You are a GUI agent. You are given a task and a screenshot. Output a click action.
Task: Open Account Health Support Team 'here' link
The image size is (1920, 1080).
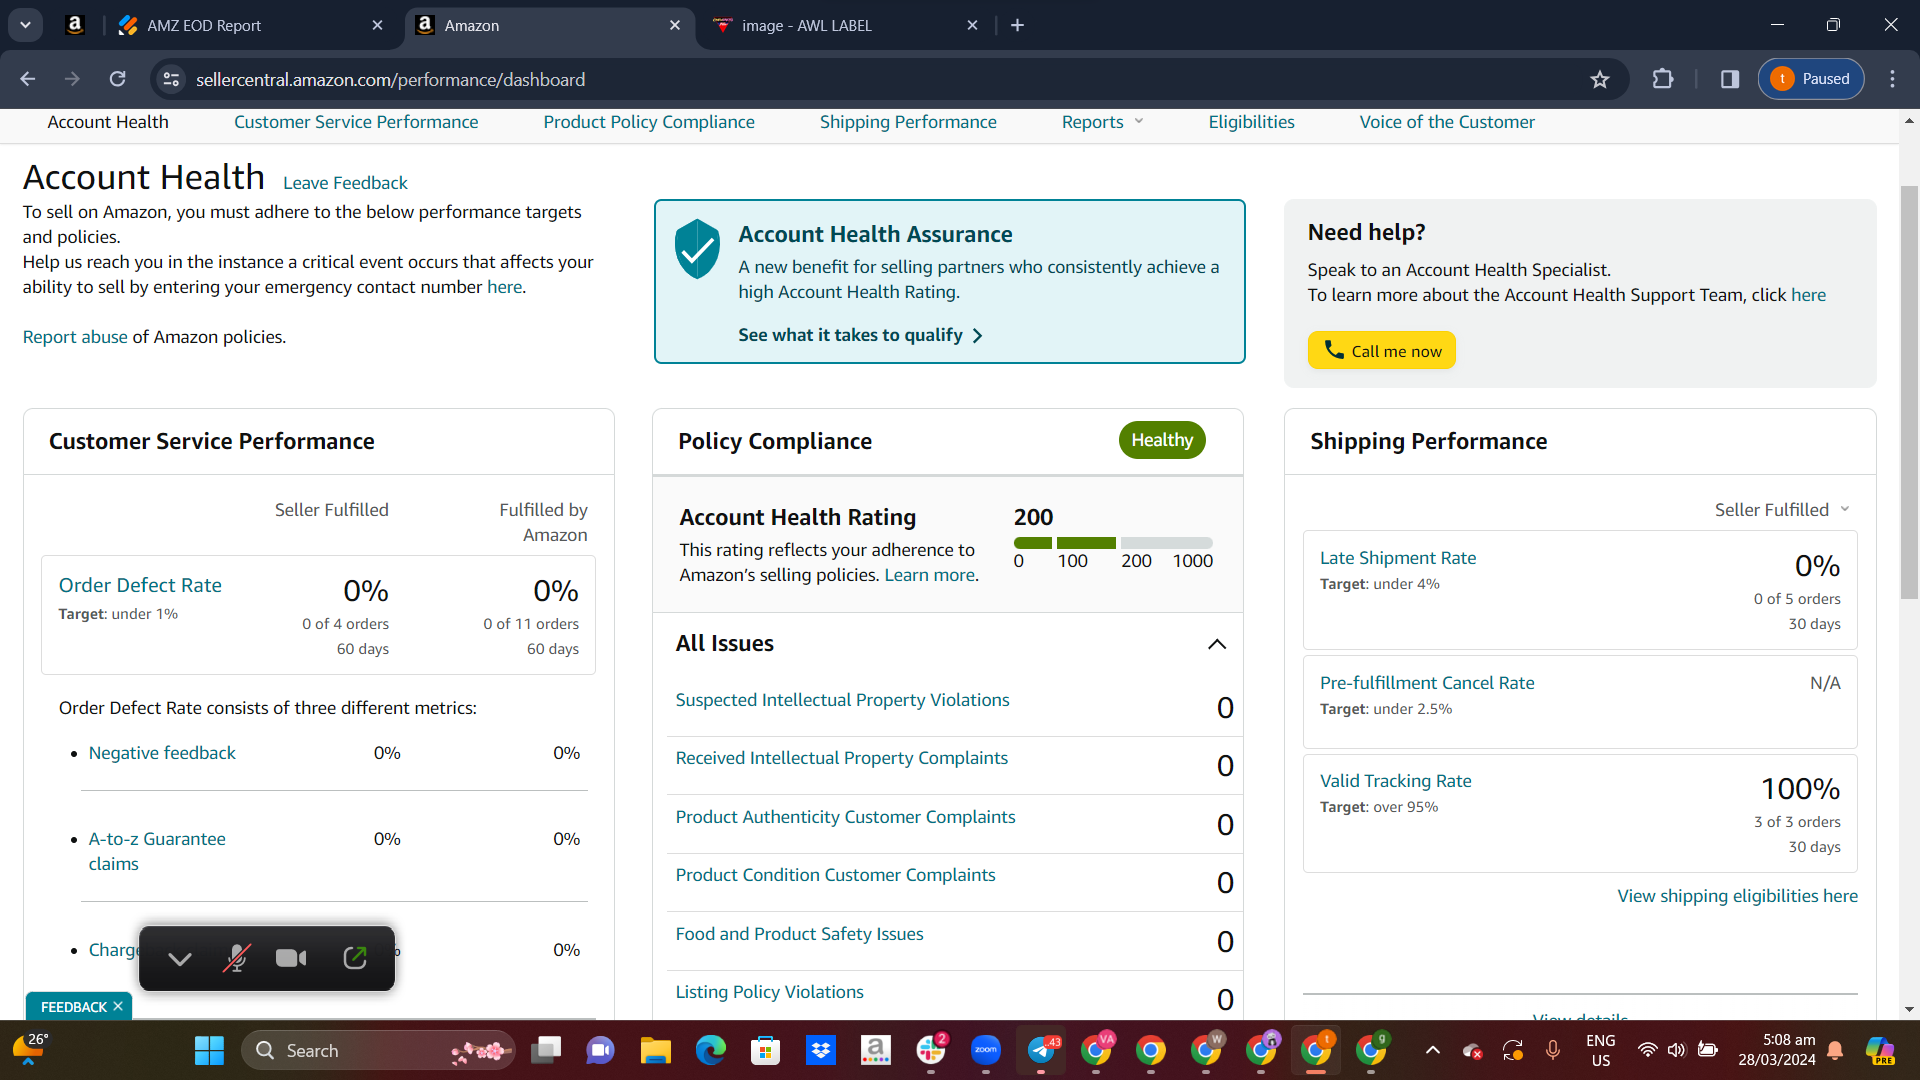click(x=1808, y=295)
